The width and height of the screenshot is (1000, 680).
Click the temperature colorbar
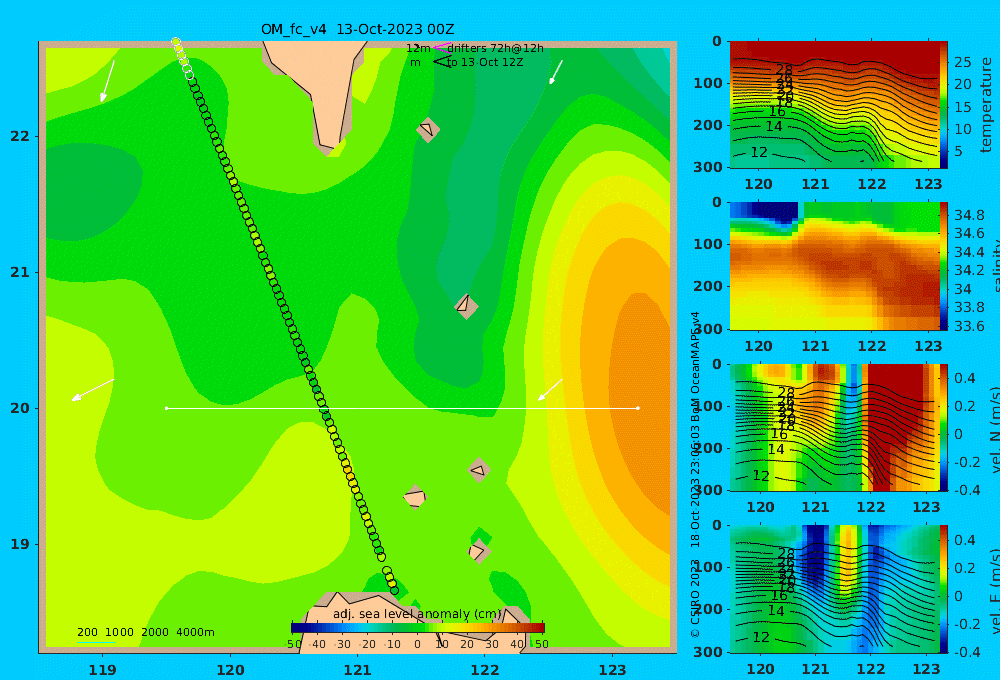click(x=944, y=105)
